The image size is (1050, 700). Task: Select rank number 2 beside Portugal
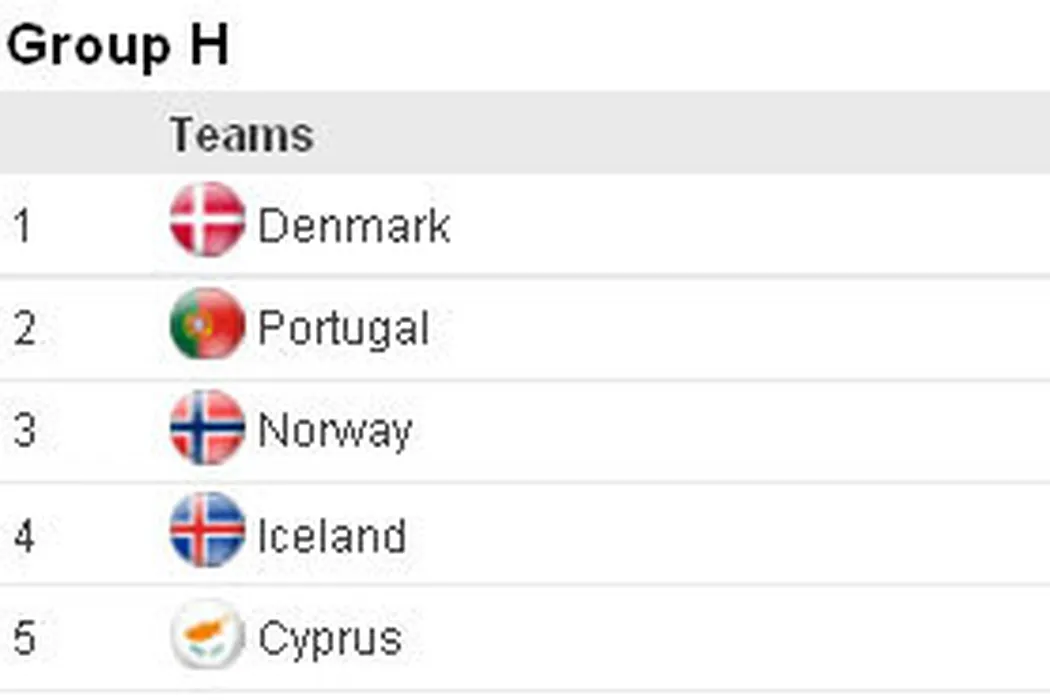click(25, 330)
